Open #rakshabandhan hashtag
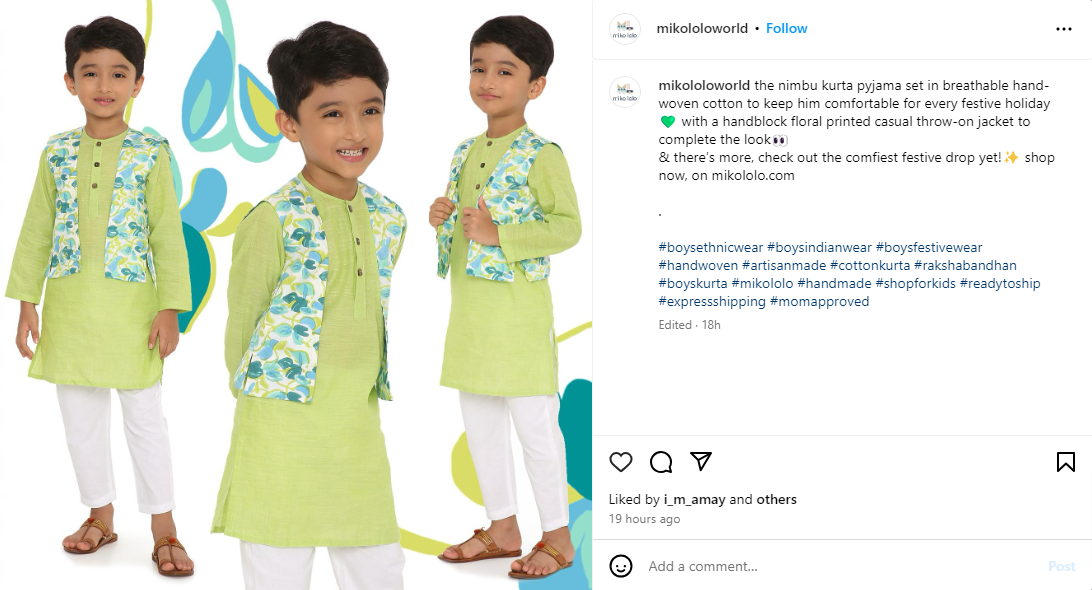 [x=965, y=265]
